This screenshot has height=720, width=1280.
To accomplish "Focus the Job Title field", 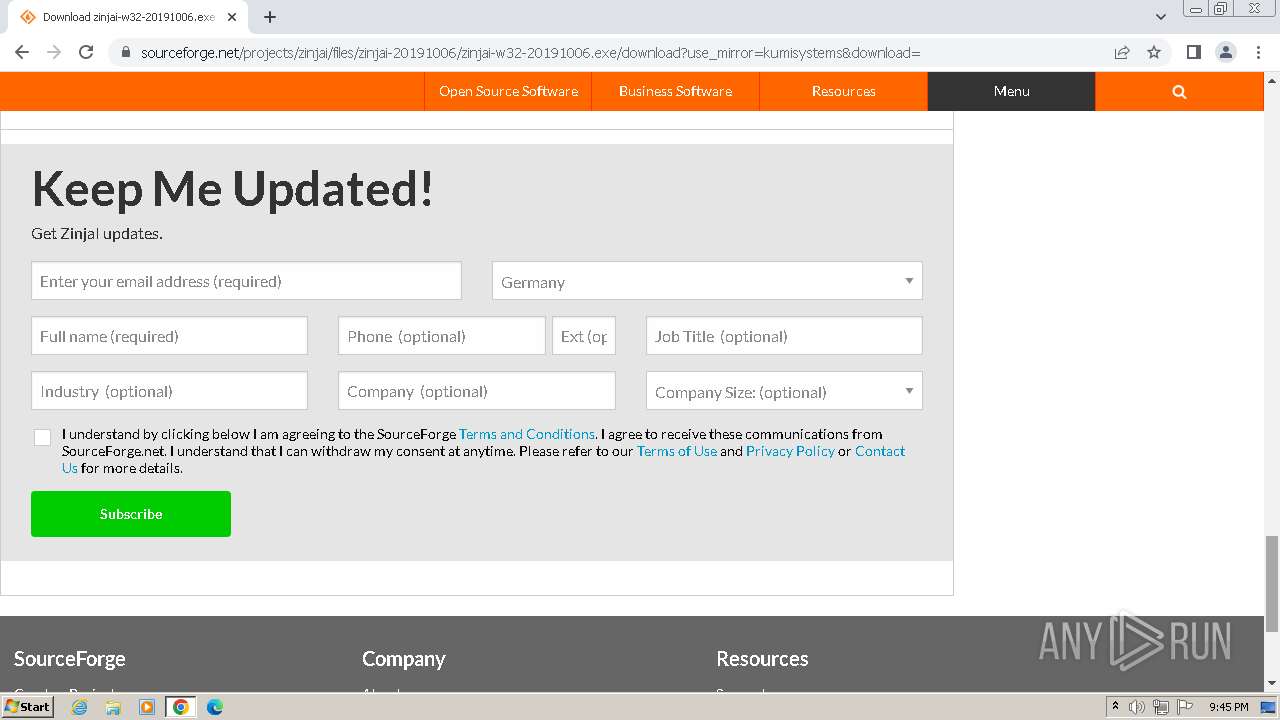I will tap(784, 336).
